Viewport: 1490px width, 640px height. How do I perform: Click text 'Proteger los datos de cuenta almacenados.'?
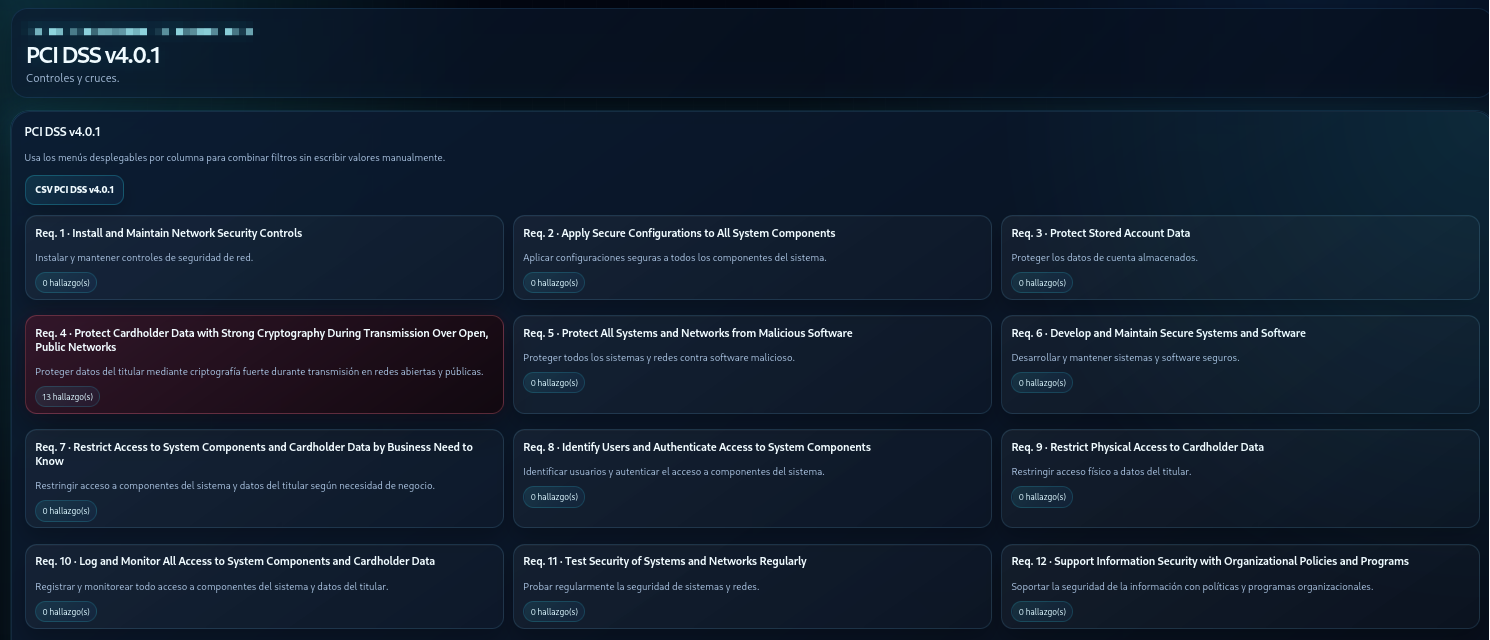click(1104, 258)
